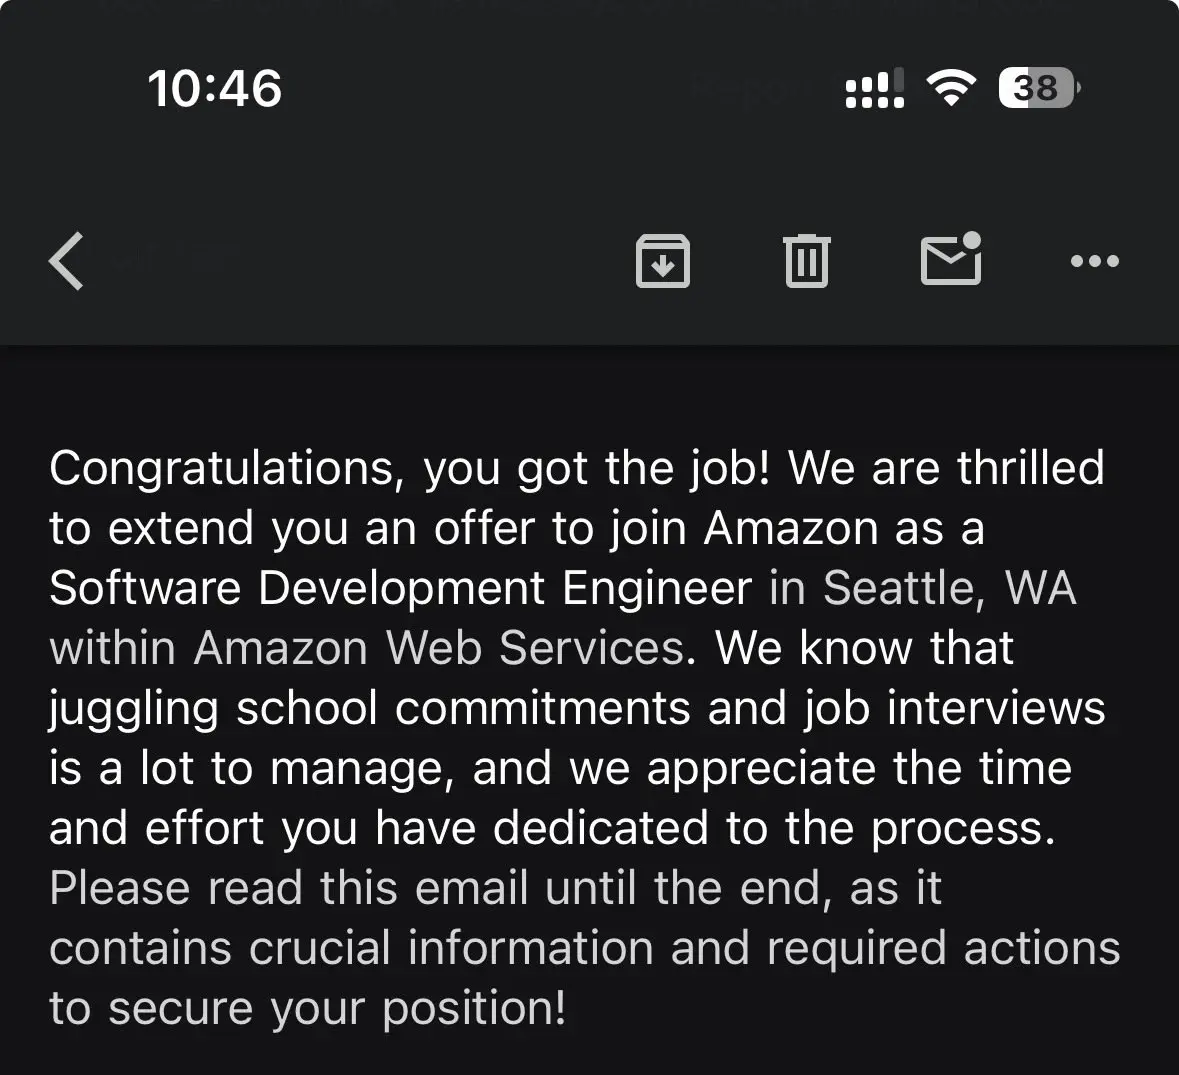Image resolution: width=1179 pixels, height=1075 pixels.
Task: Tap the cellular signal bars indicator
Action: 874,88
